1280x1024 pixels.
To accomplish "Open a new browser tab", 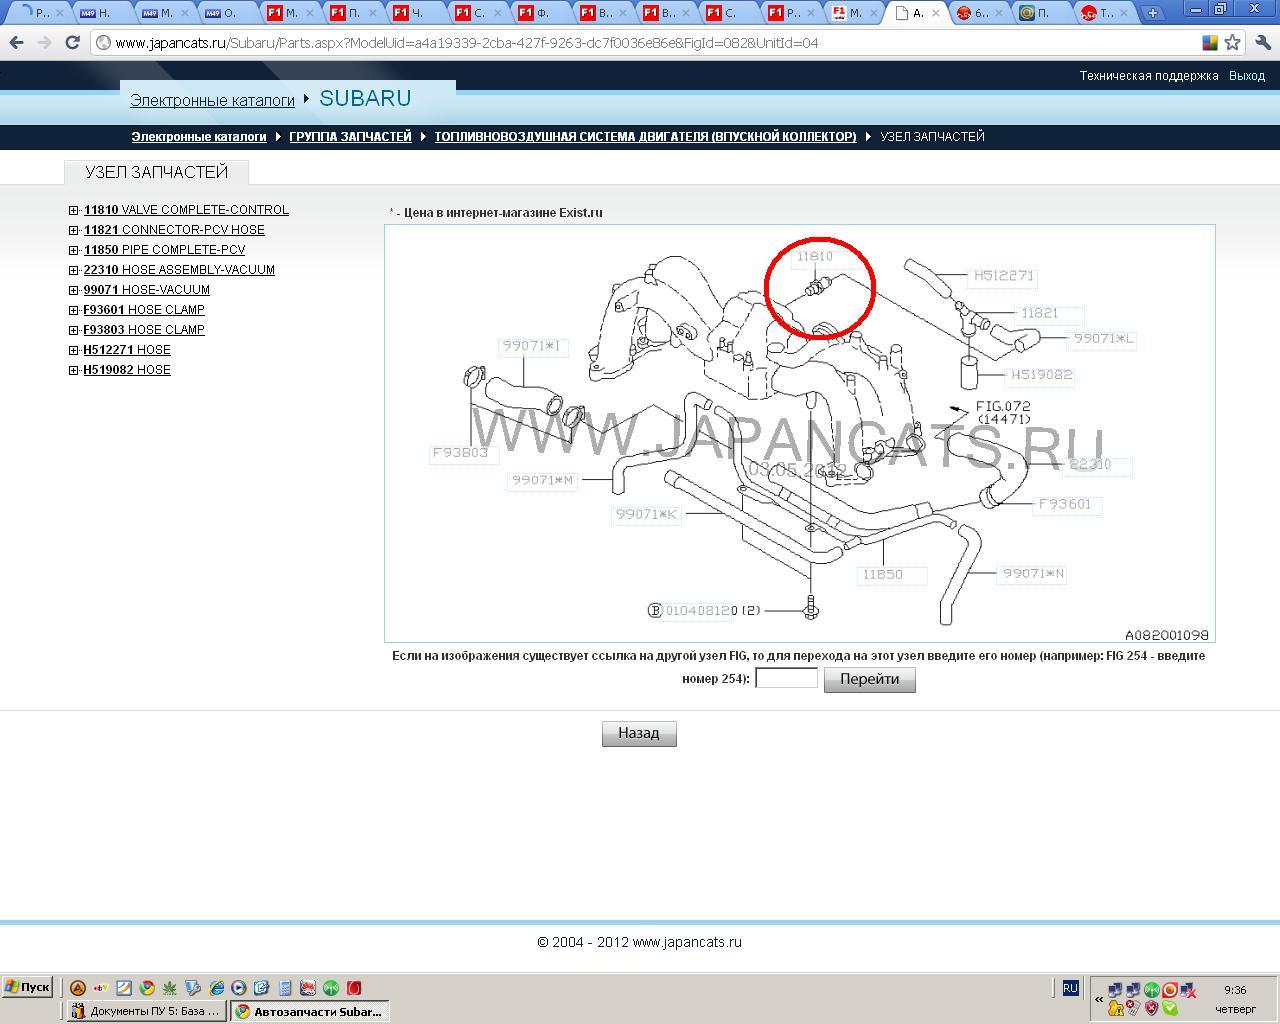I will click(1152, 13).
